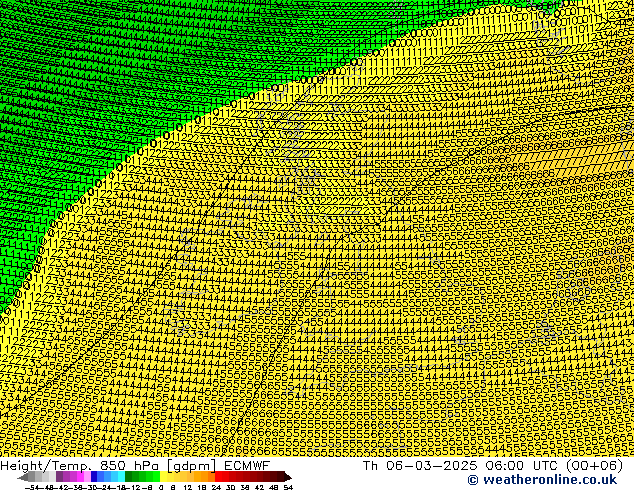Click the weatheronline.co.uk copyright link
634x490 pixels.
tap(542, 480)
